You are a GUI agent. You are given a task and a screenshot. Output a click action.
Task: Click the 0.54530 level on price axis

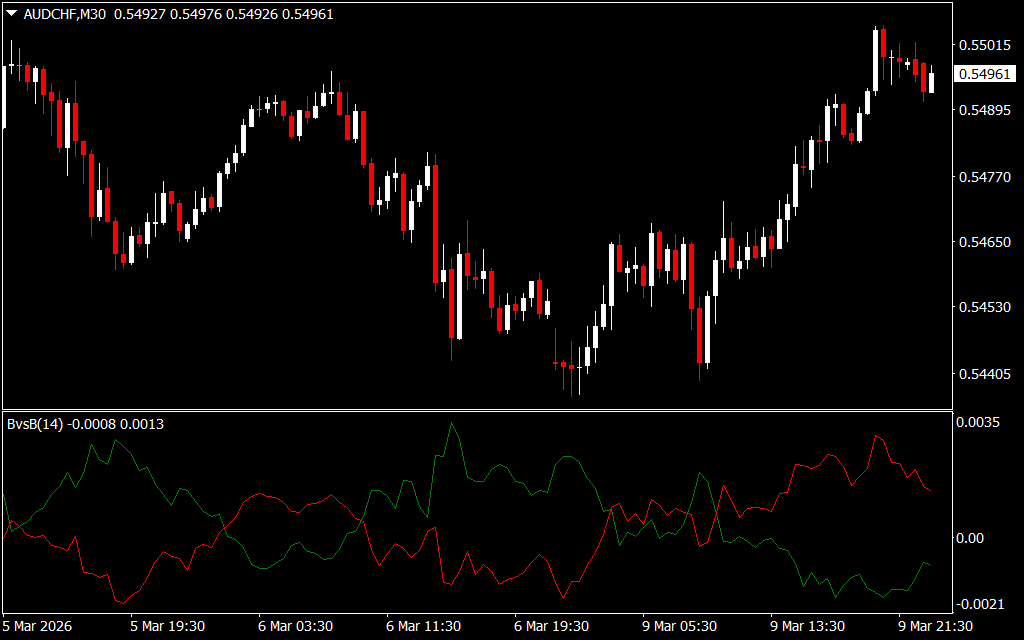[x=983, y=306]
